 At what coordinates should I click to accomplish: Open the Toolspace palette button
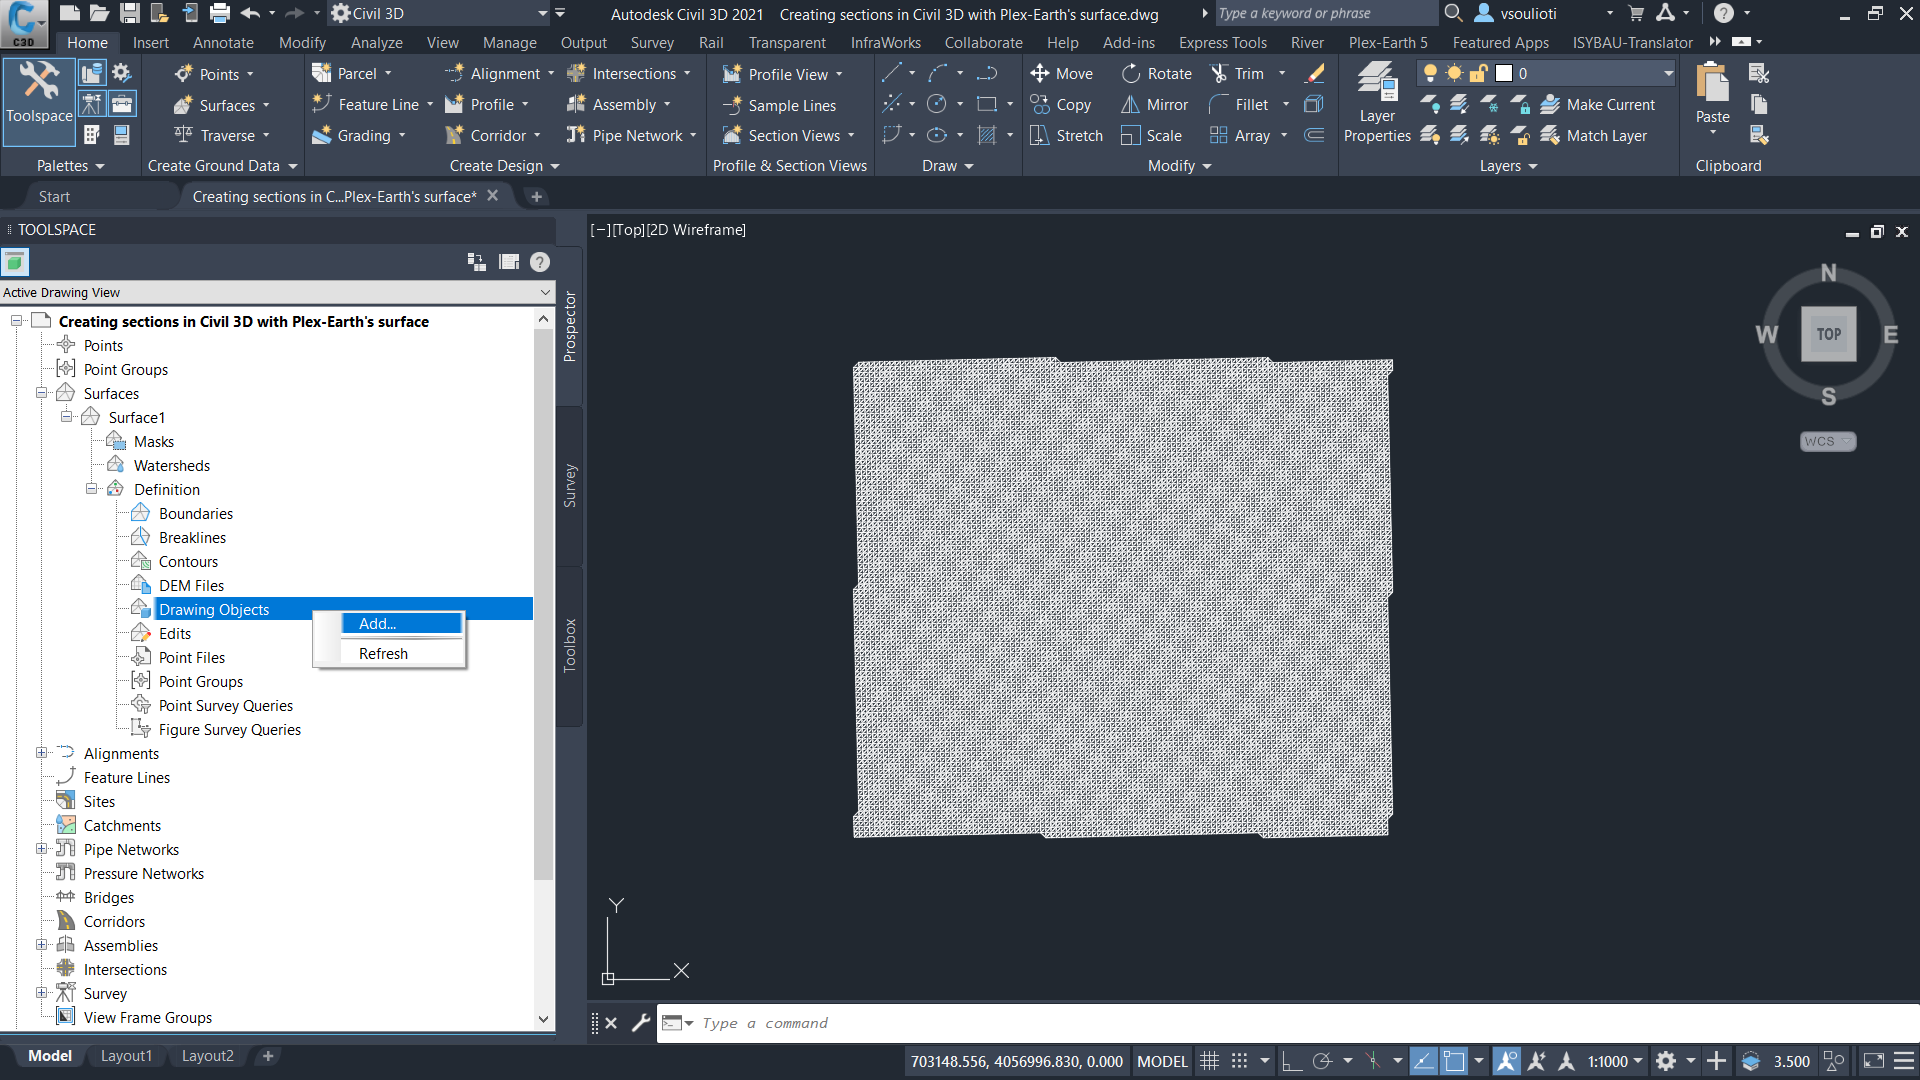(39, 102)
